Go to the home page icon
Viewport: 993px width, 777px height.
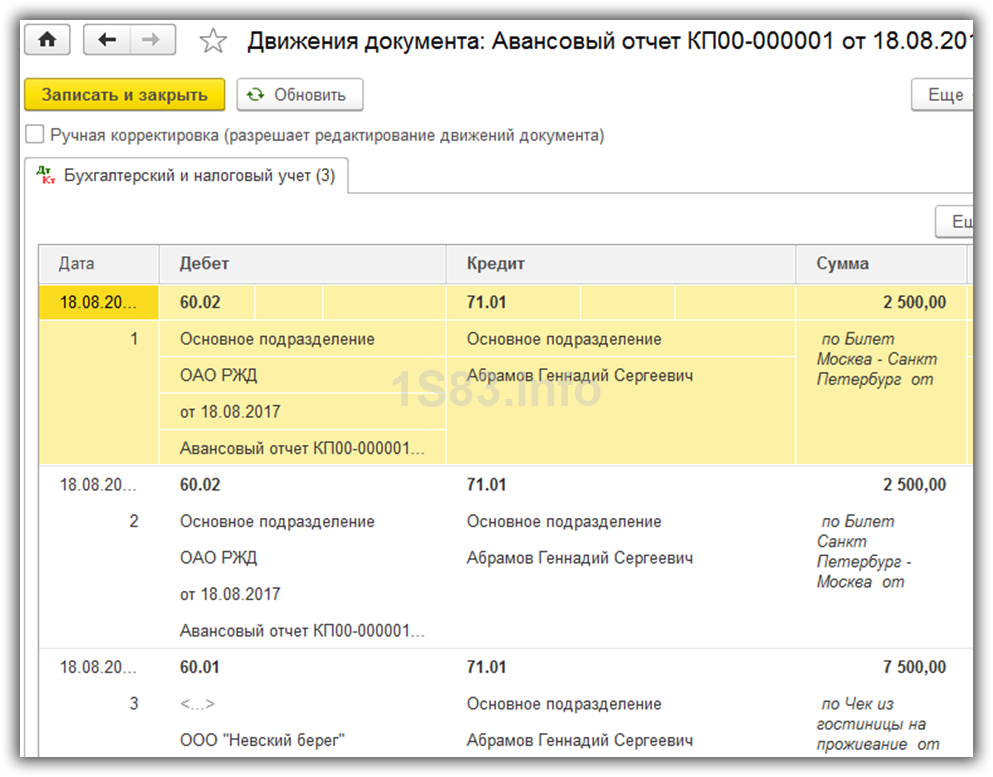(x=47, y=40)
